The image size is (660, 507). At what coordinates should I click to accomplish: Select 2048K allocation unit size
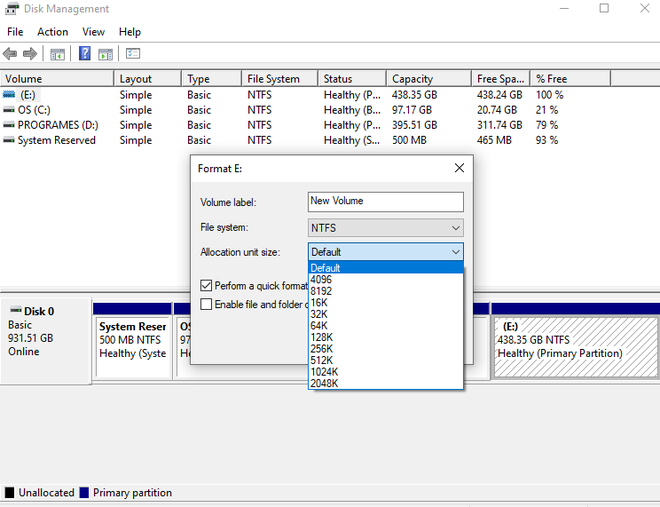coord(386,383)
